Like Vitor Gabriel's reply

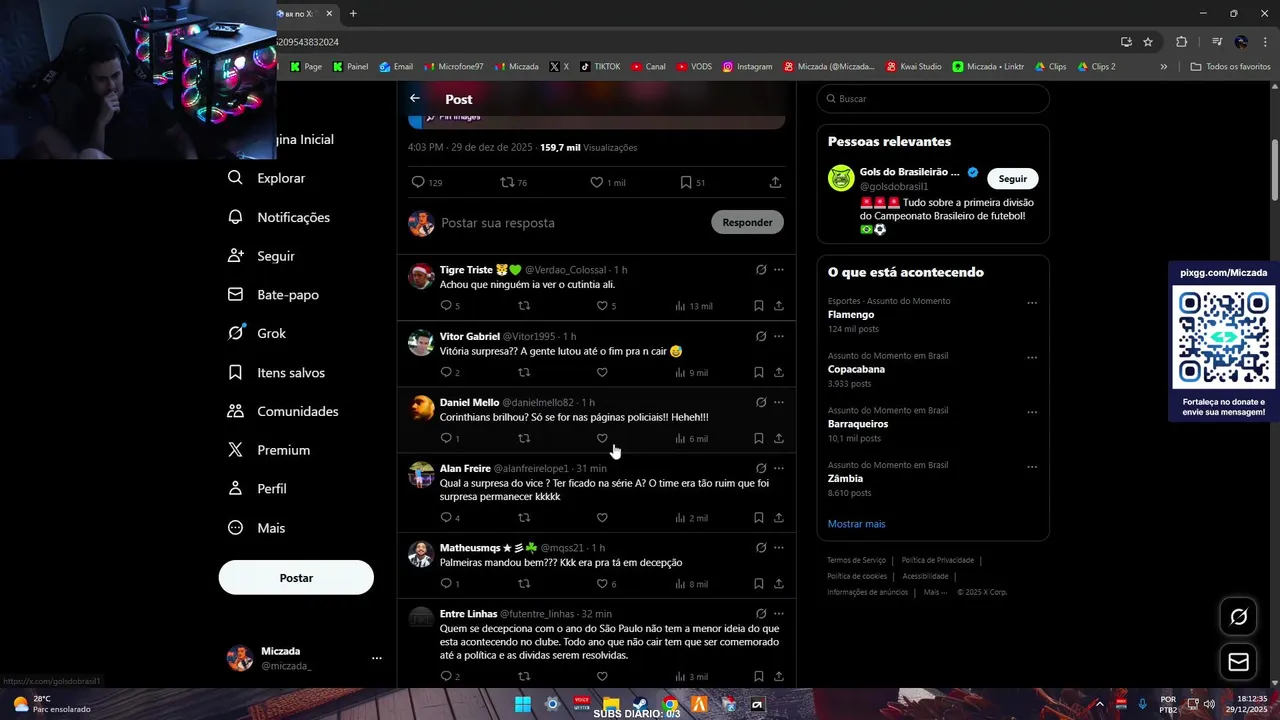[x=602, y=372]
